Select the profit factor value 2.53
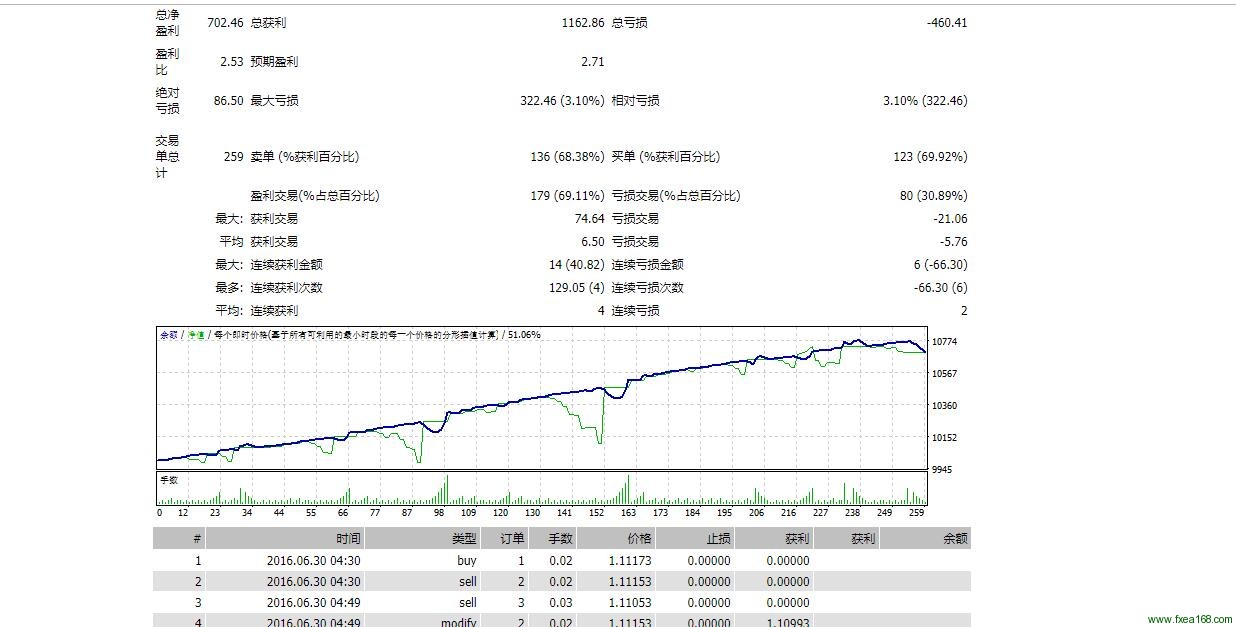 [x=232, y=61]
